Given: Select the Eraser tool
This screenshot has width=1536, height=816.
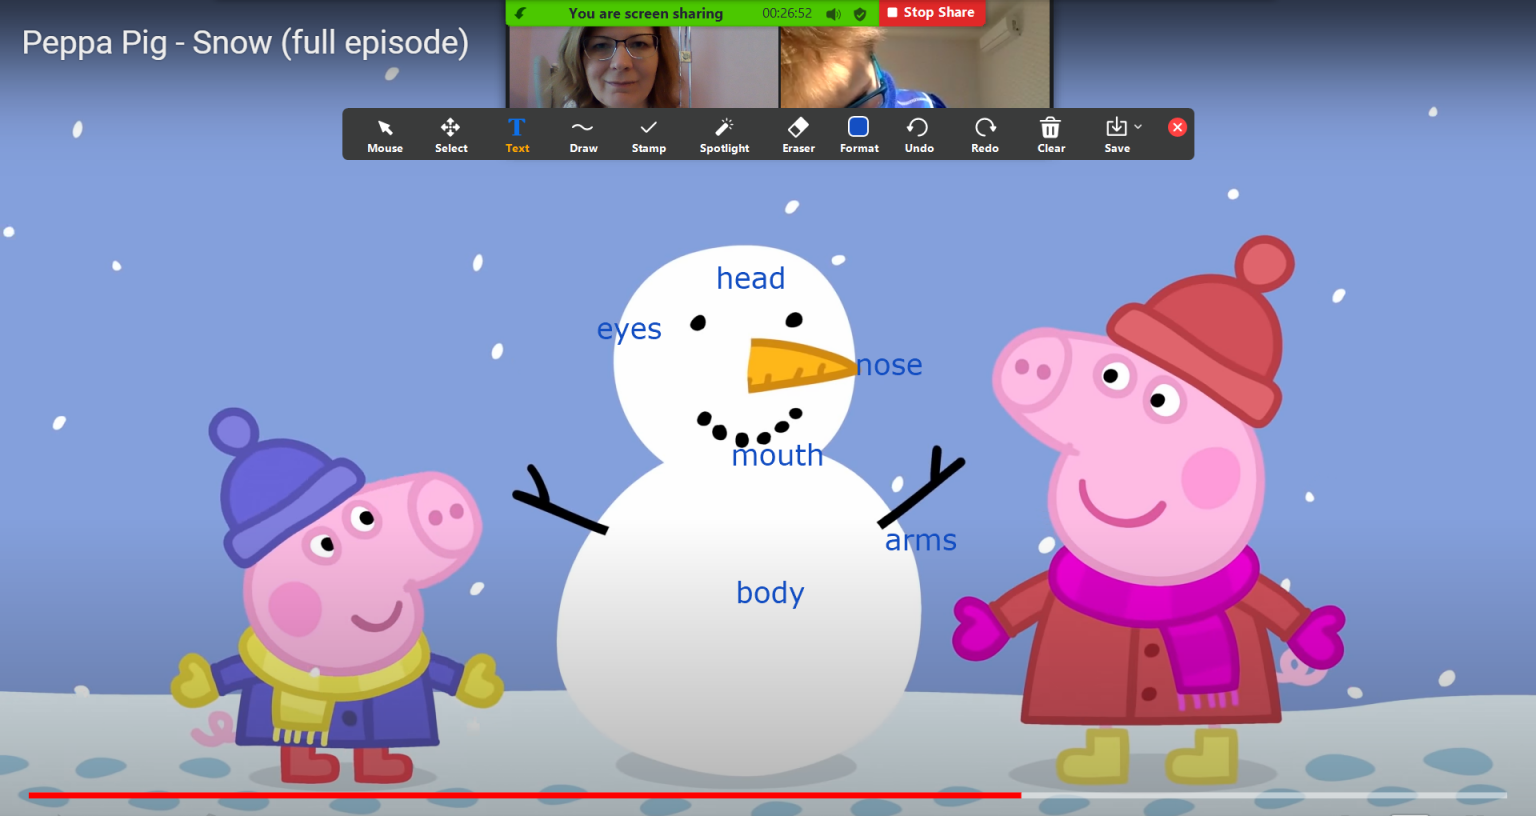Looking at the screenshot, I should (x=798, y=135).
